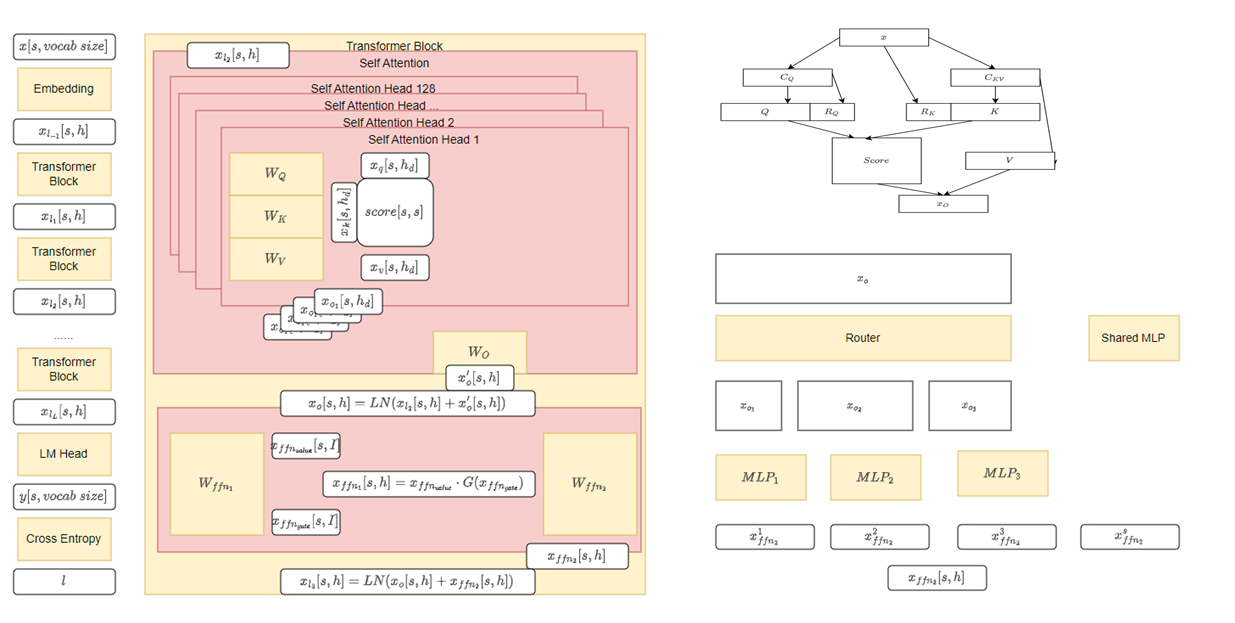Select the MLP_1 block
Viewport: 1235px width, 623px height.
(760, 478)
